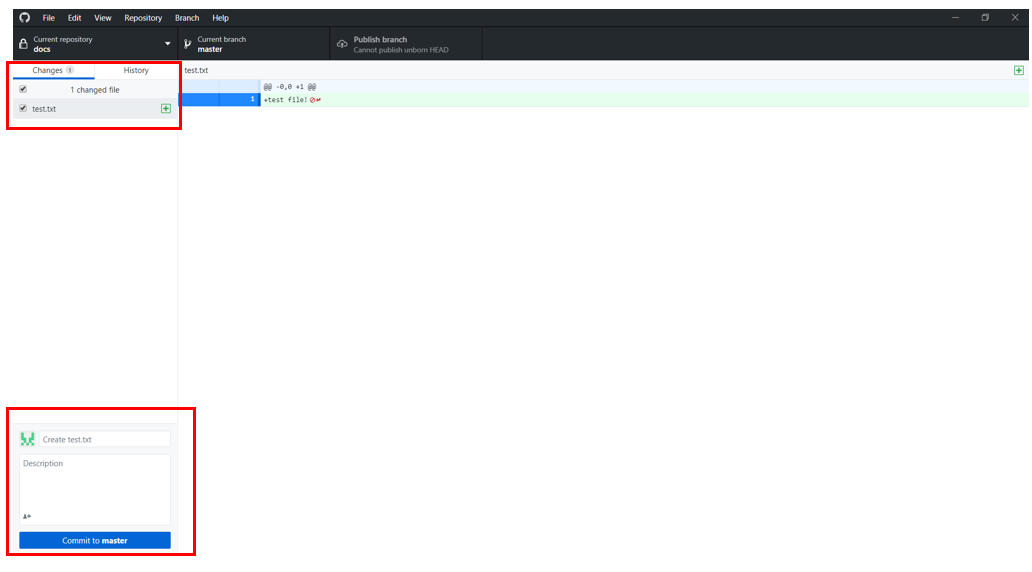Click the GitHub octocat logo in title bar
The image size is (1032, 572).
tap(24, 18)
